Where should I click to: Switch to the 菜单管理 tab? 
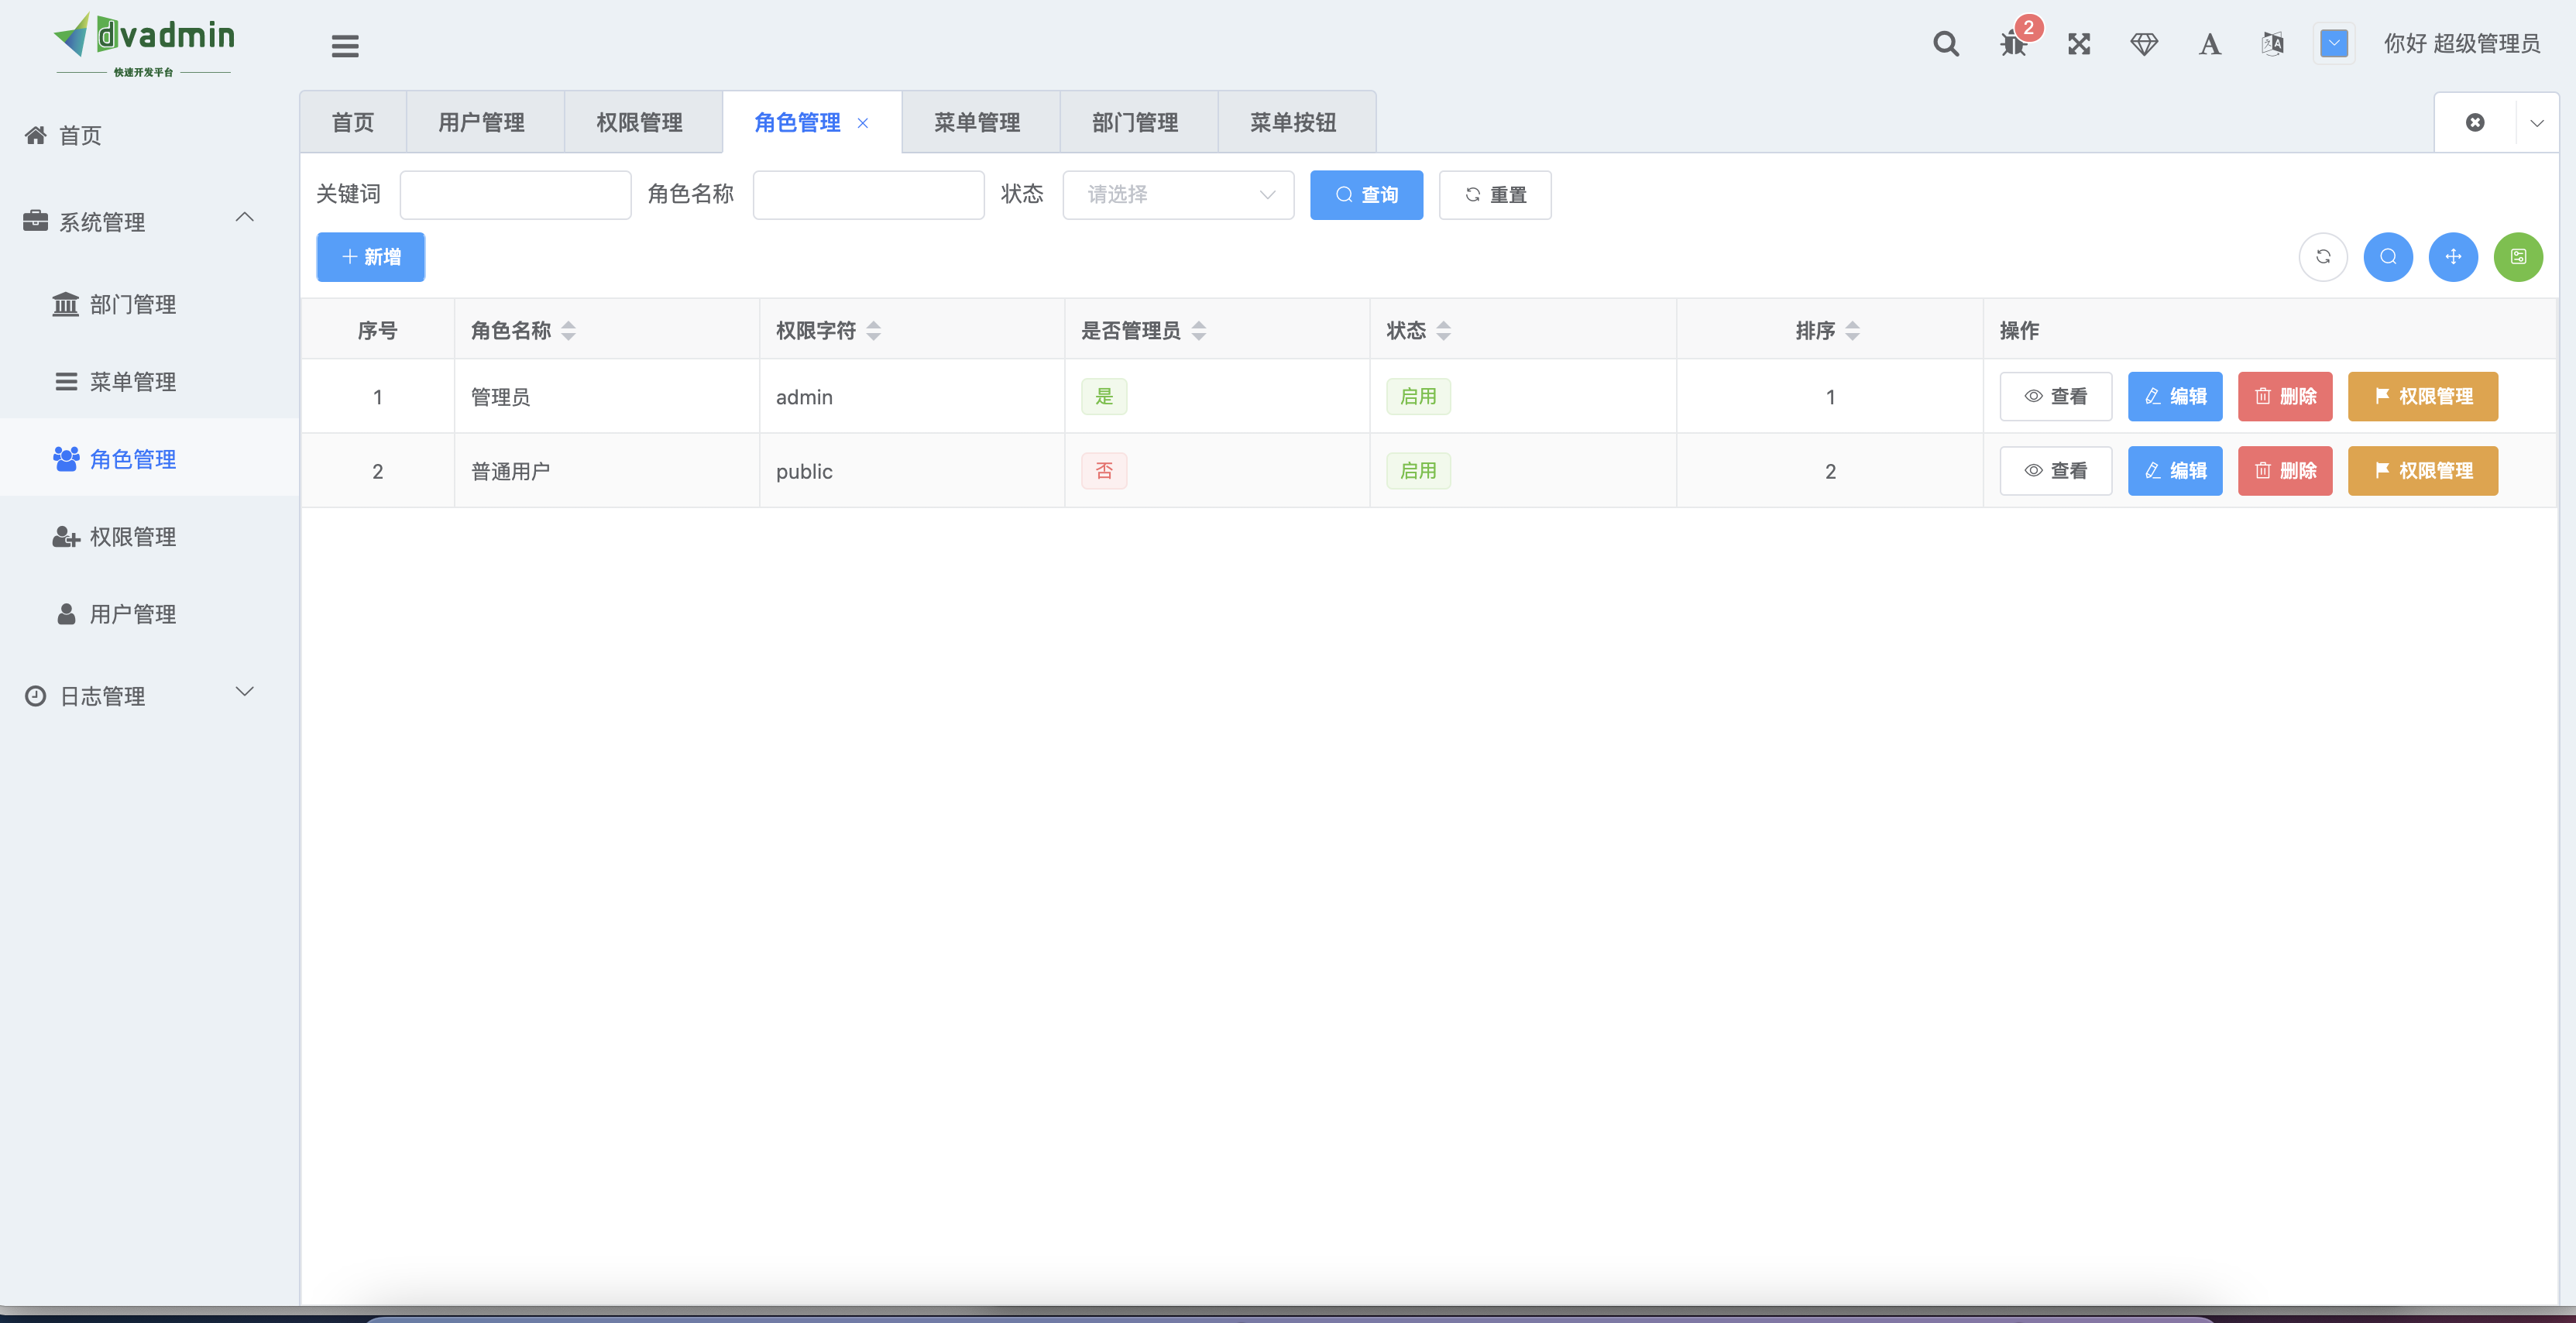pos(977,123)
